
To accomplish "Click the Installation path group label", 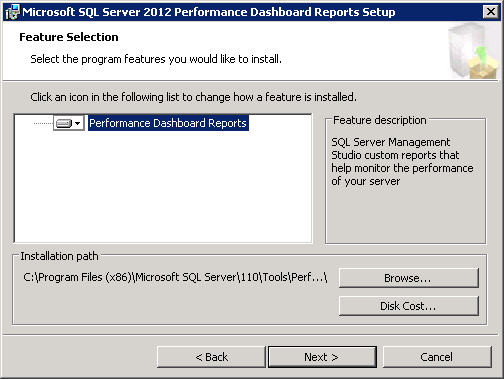I will [x=59, y=256].
